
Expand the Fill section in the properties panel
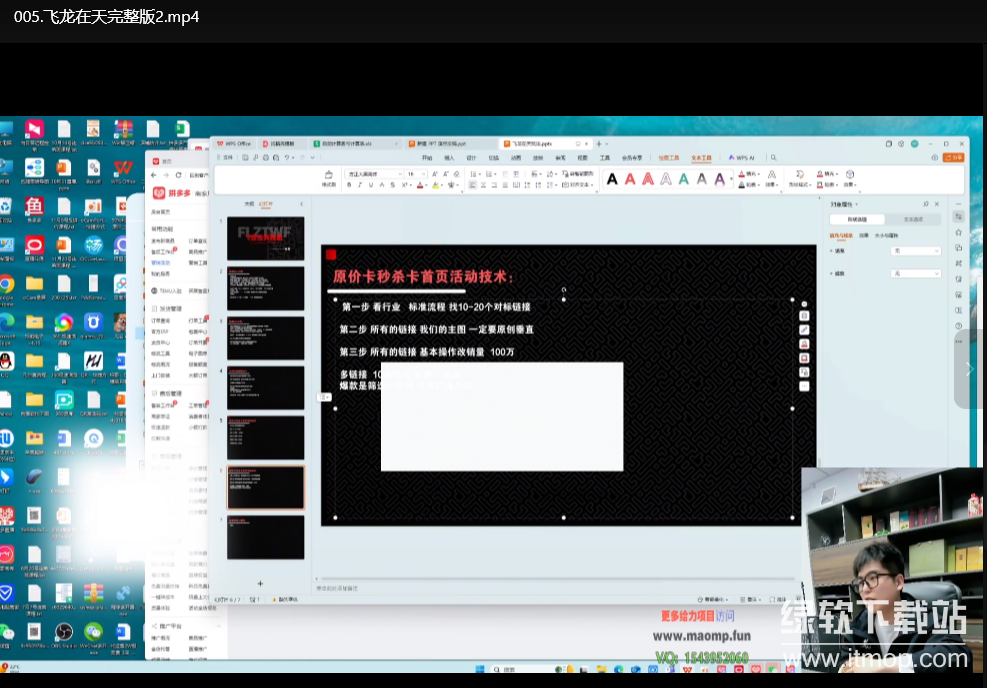[831, 250]
